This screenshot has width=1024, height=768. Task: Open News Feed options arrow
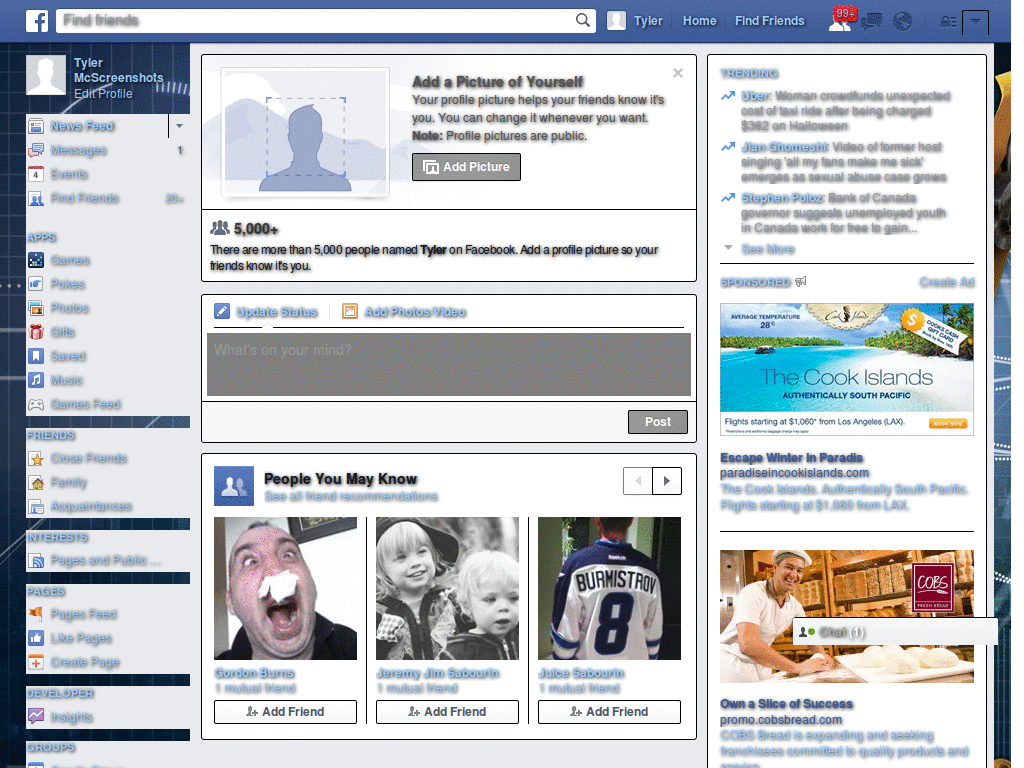pos(179,125)
